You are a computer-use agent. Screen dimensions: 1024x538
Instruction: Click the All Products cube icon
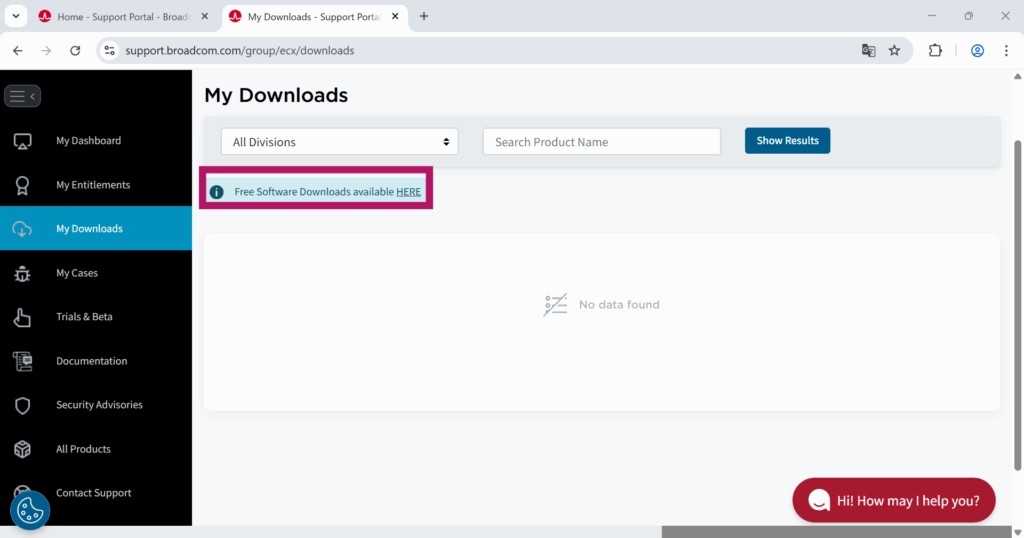(x=23, y=449)
